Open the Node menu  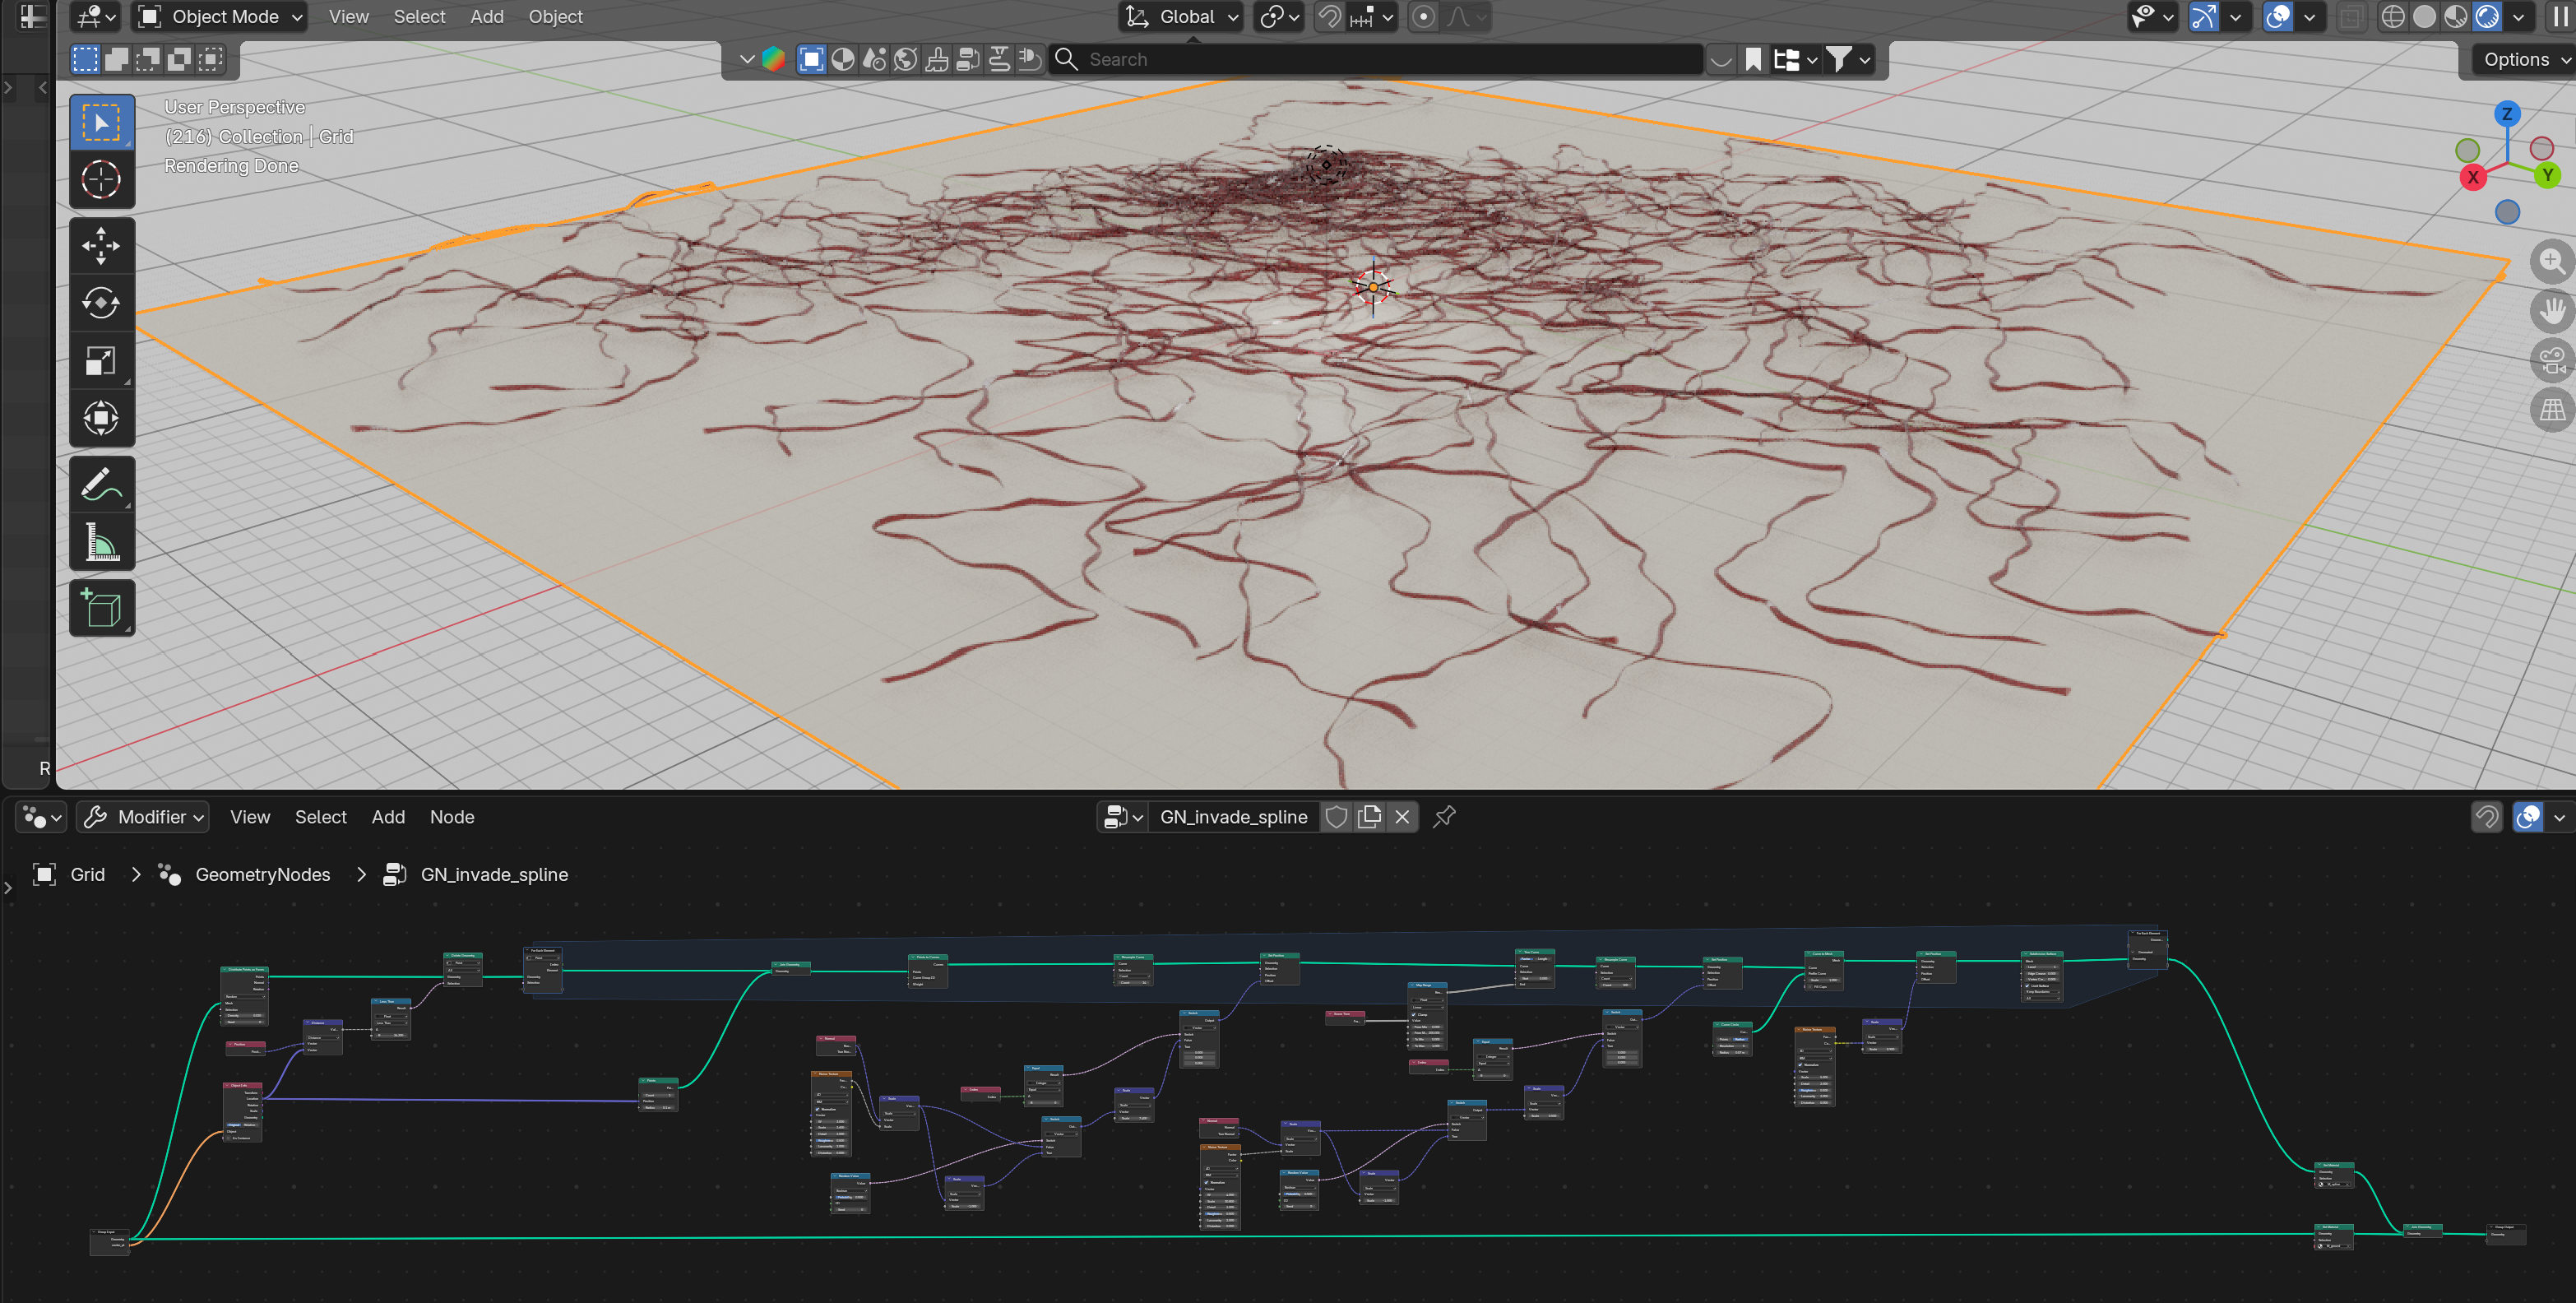452,817
